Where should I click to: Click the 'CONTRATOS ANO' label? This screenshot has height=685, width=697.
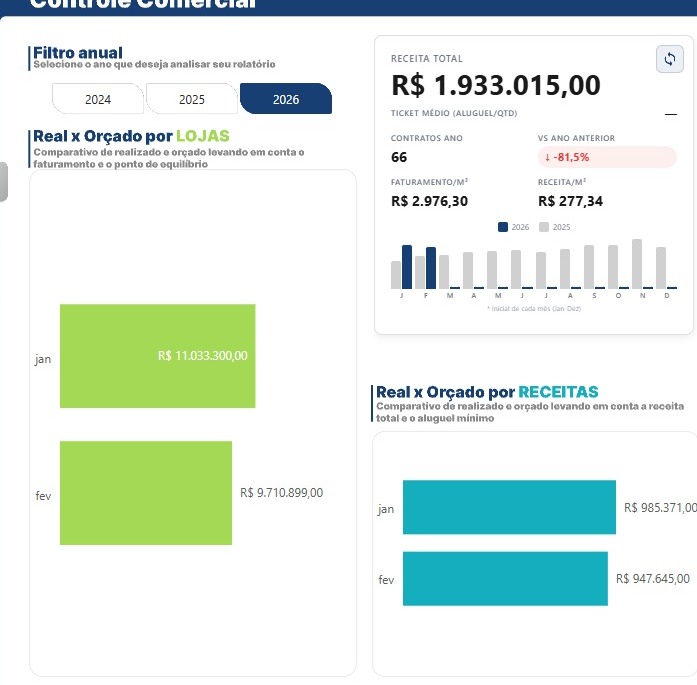point(427,138)
